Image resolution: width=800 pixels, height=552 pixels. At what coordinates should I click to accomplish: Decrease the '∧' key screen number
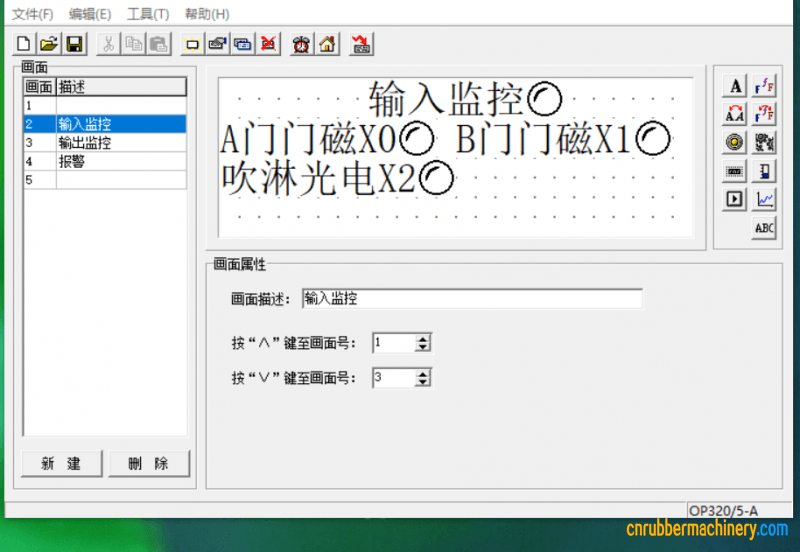[x=423, y=348]
